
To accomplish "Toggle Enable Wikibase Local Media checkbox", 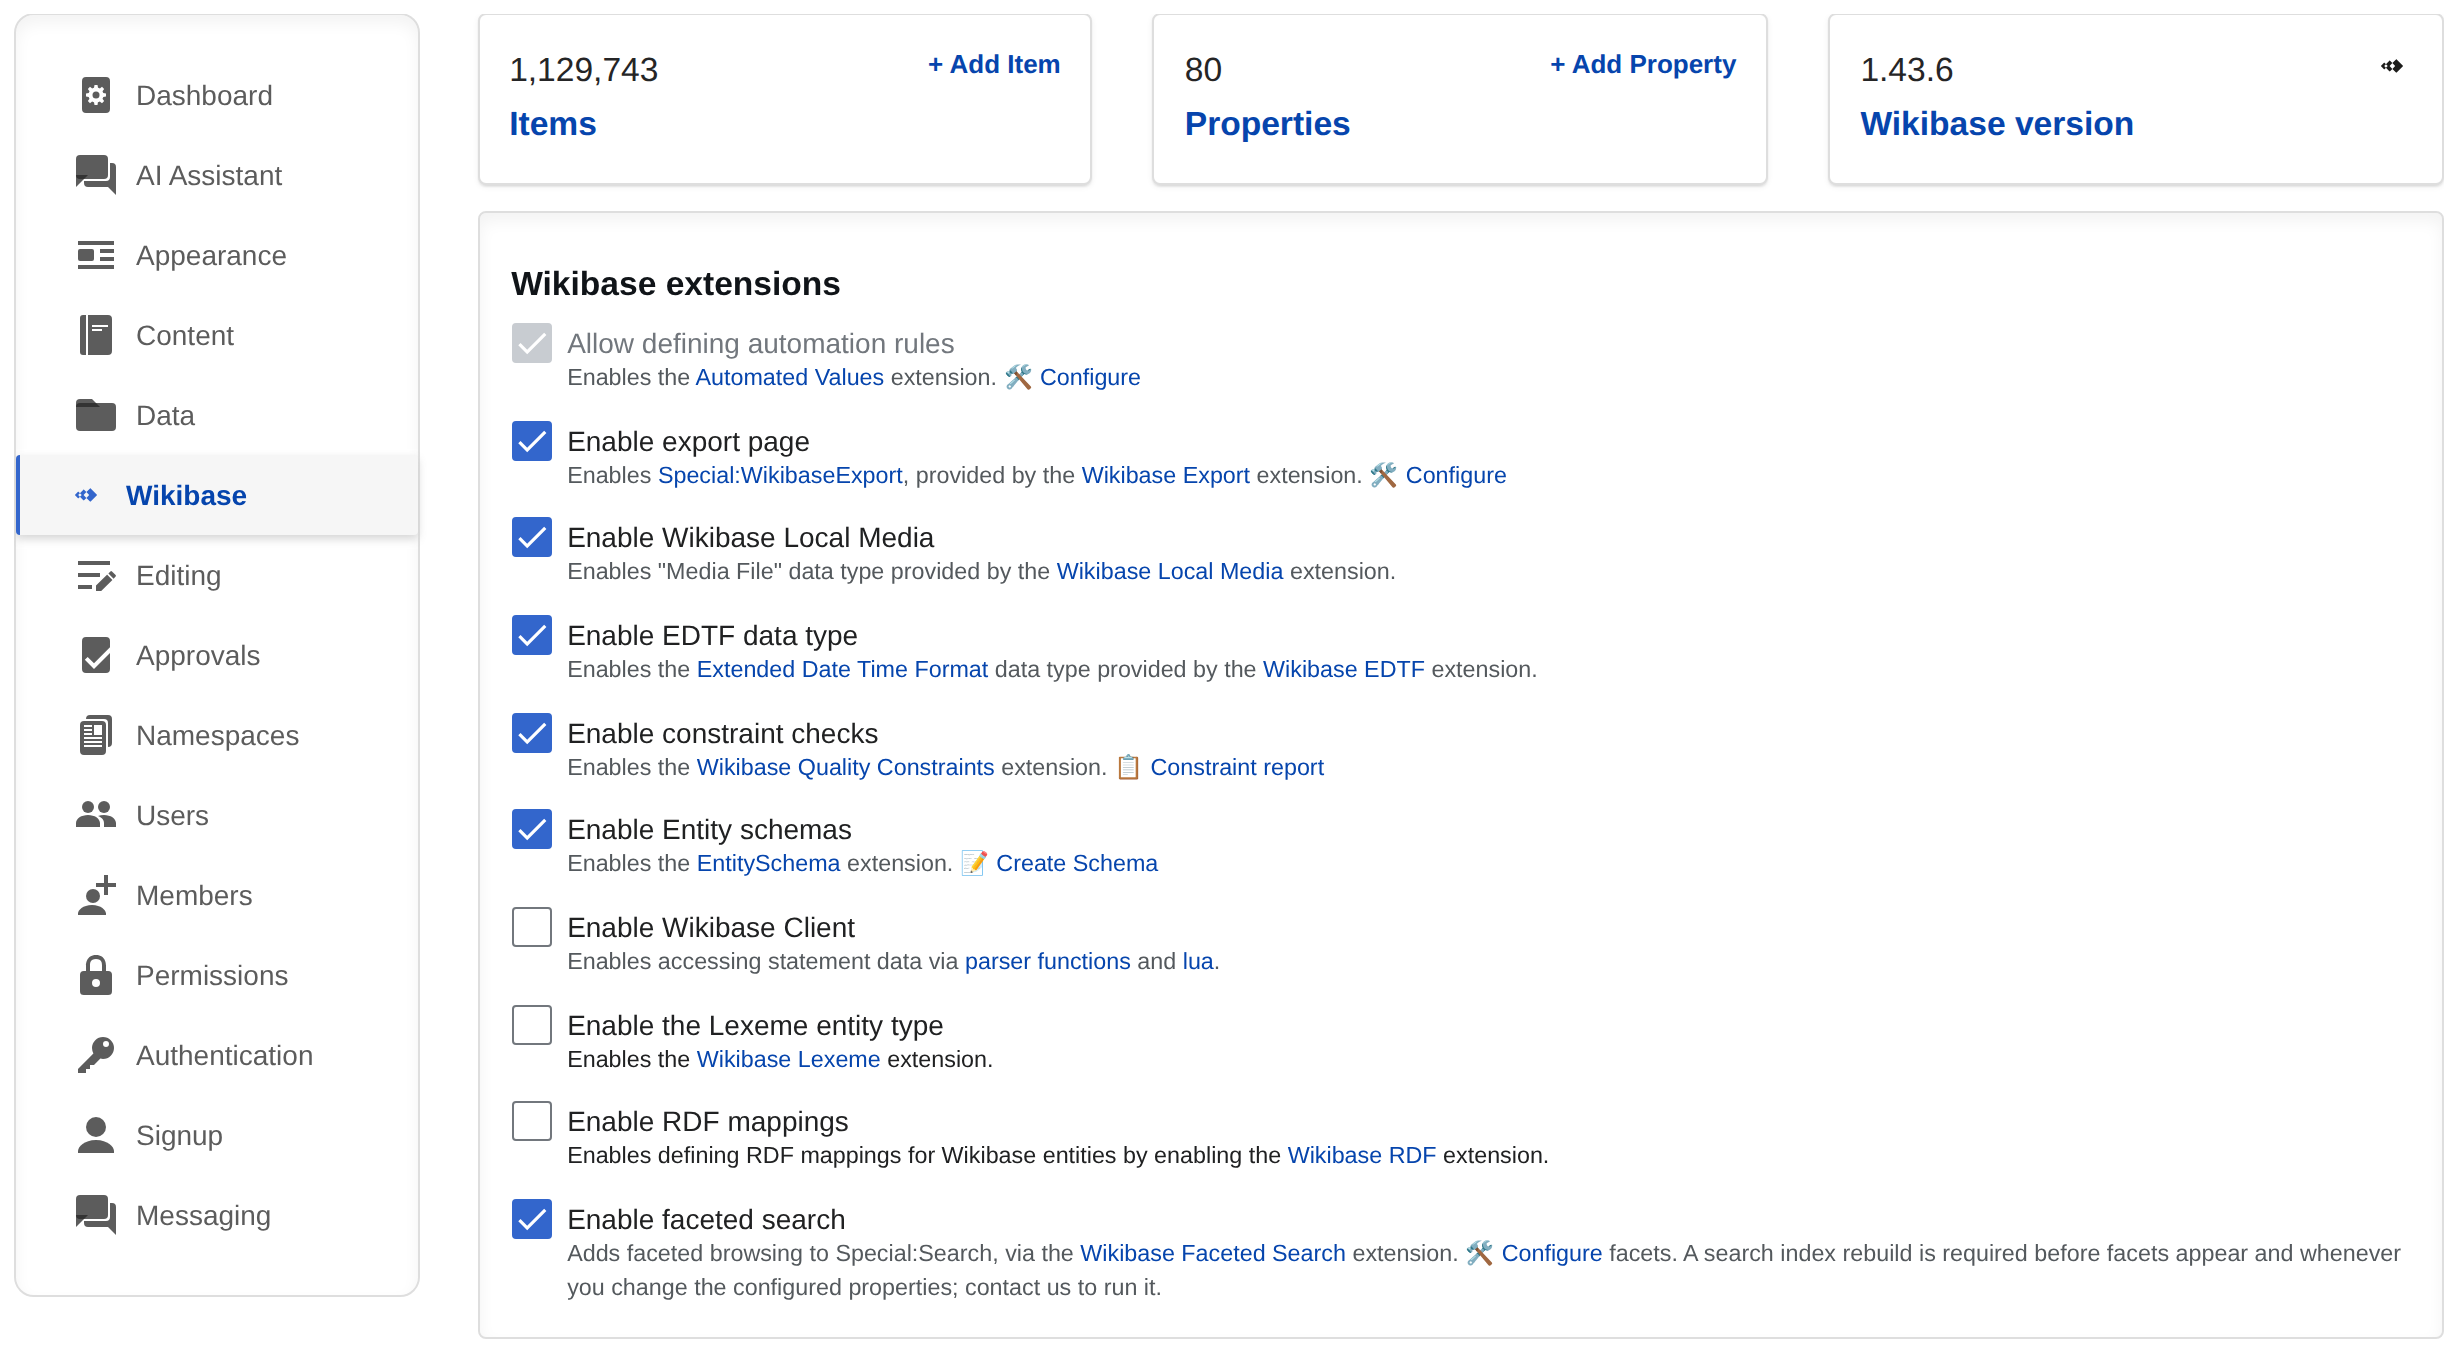I will [x=532, y=537].
